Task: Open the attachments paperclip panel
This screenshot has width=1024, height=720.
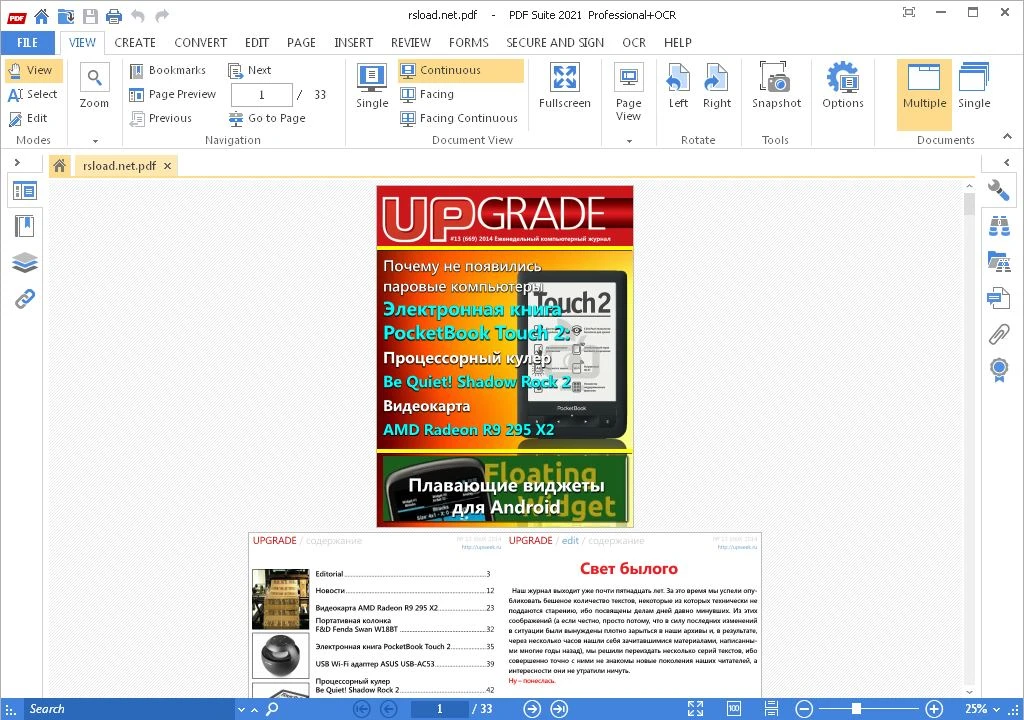Action: (x=997, y=333)
